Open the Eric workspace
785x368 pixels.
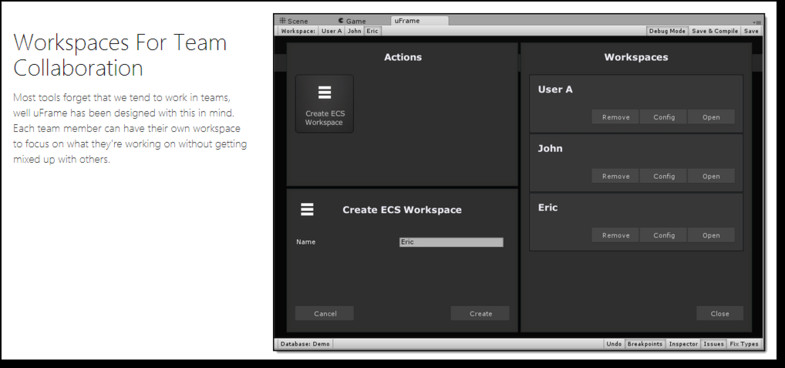[711, 235]
